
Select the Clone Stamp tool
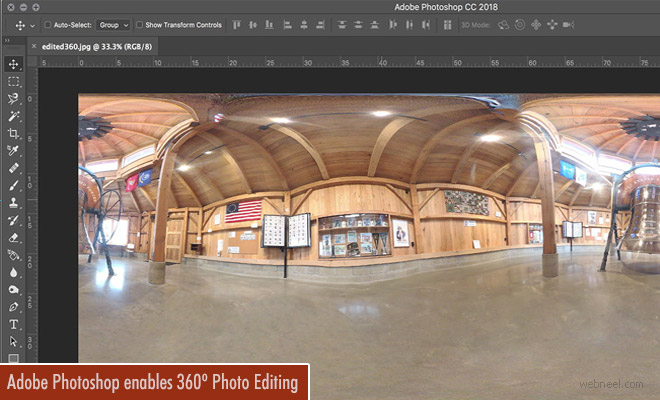click(13, 203)
